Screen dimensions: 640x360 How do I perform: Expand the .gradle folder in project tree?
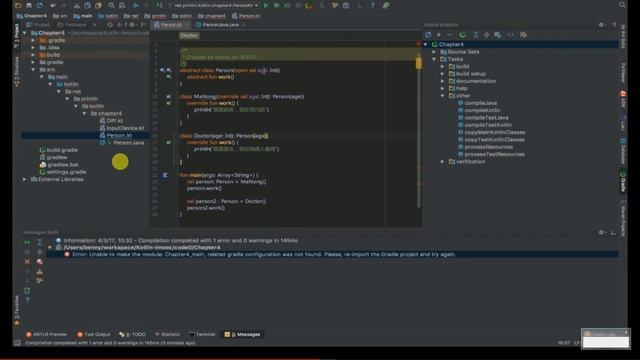[x=33, y=40]
